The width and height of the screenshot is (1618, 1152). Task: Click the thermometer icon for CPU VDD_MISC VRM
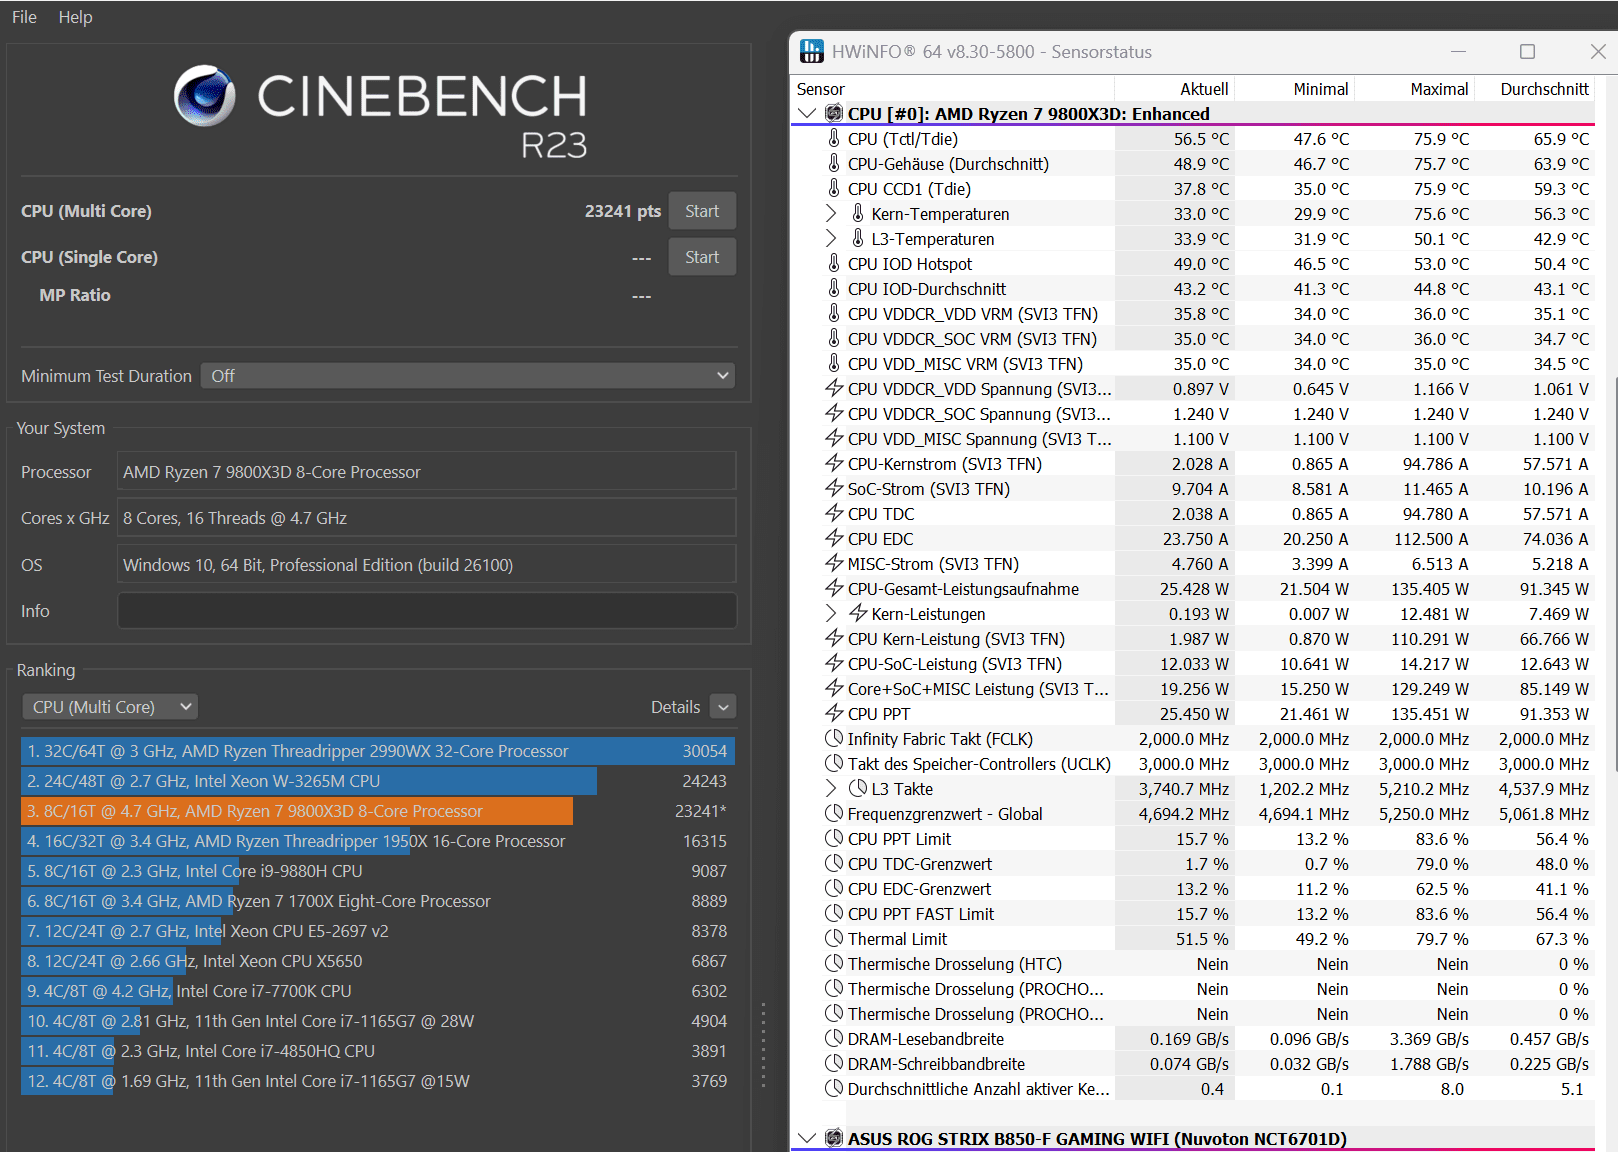point(834,364)
